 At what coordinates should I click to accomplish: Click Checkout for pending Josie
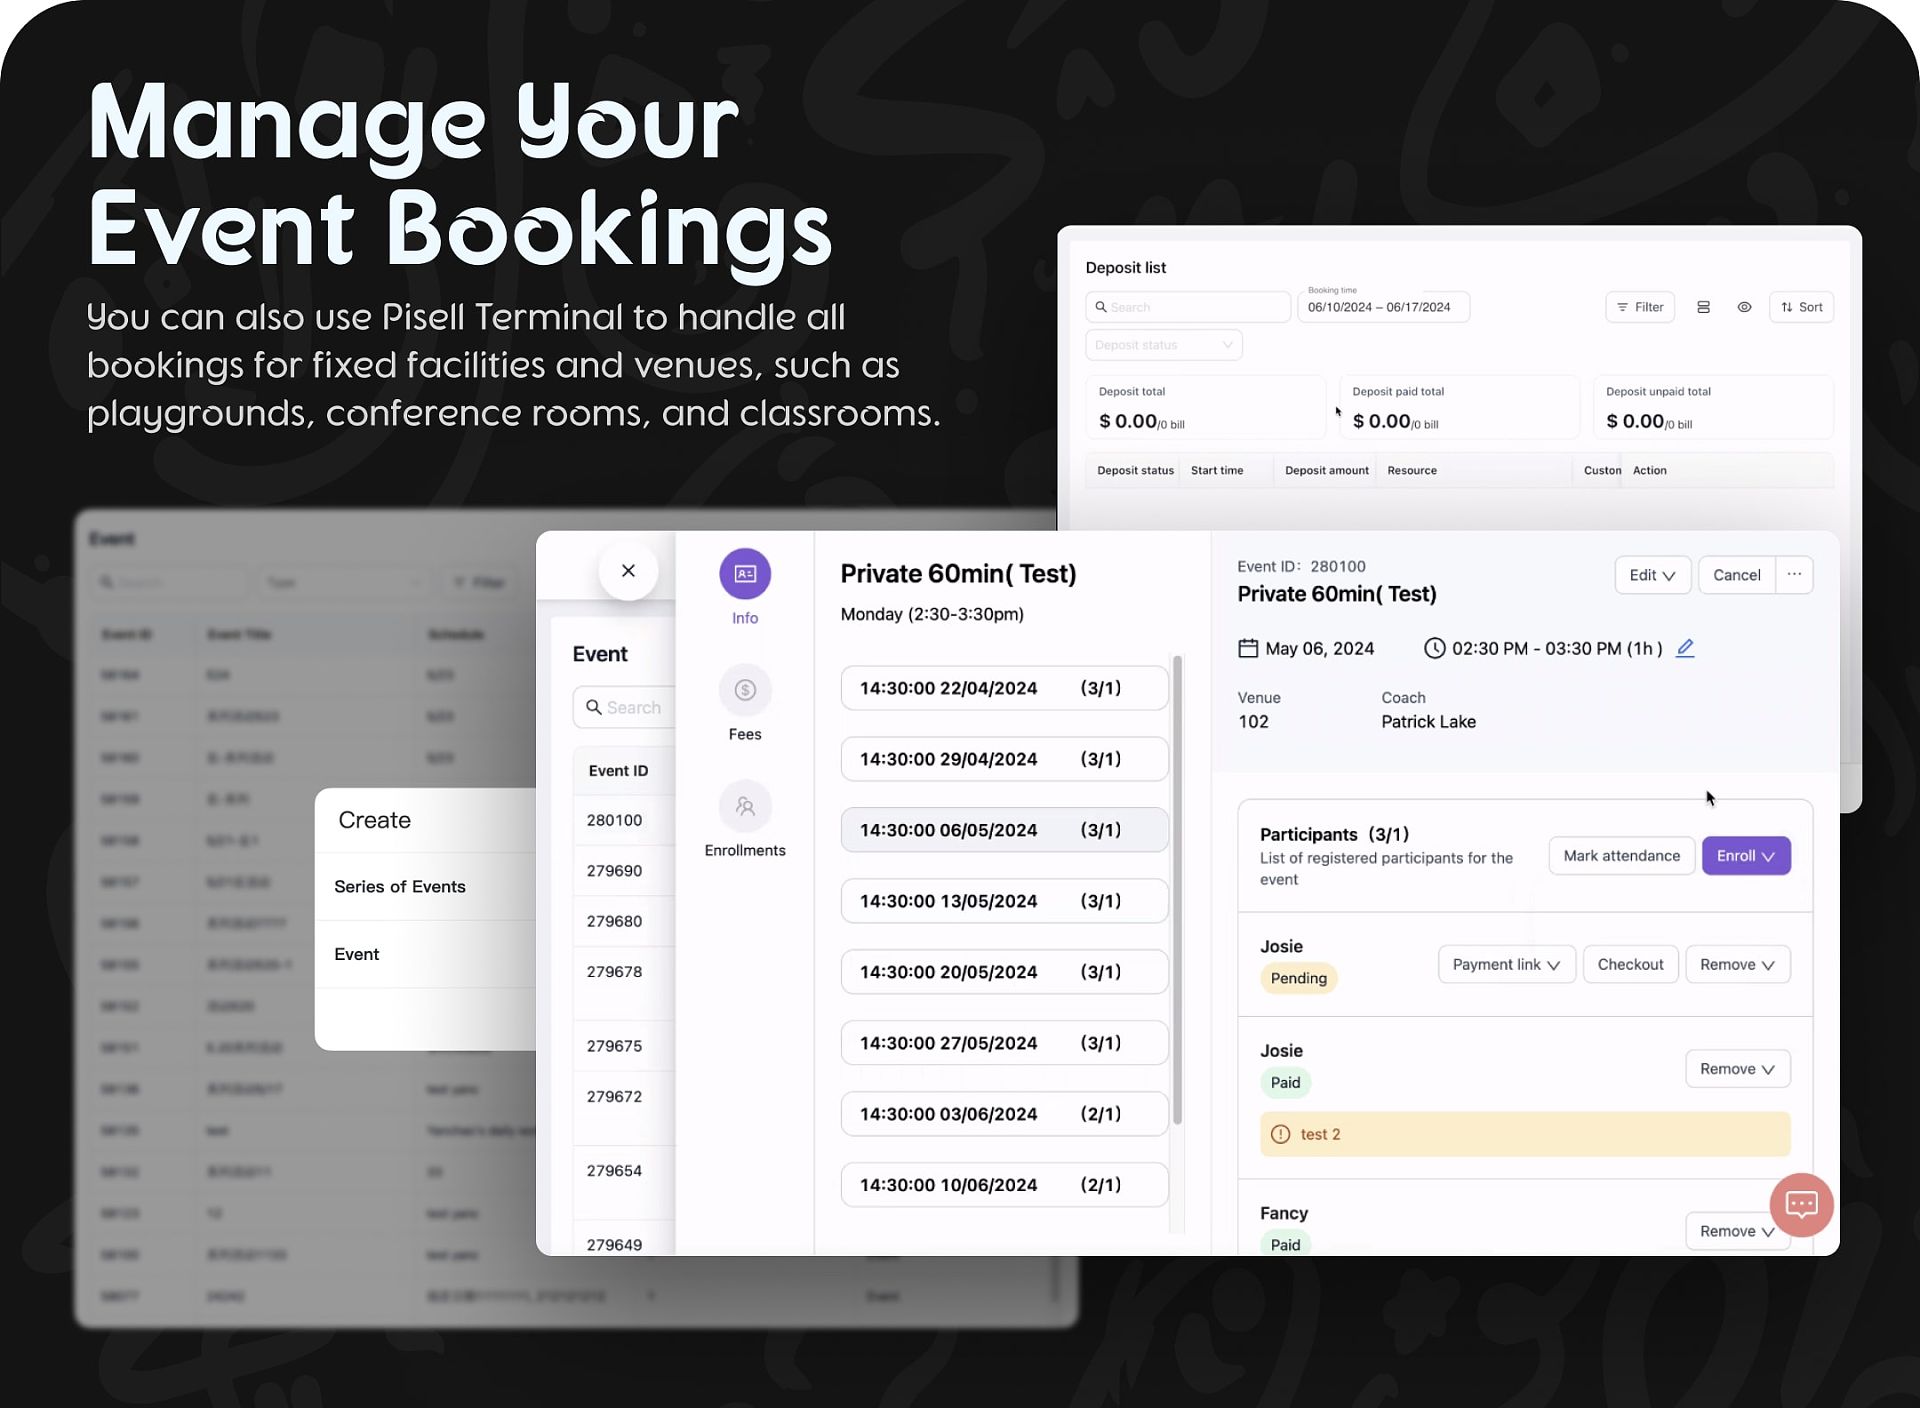click(1631, 965)
